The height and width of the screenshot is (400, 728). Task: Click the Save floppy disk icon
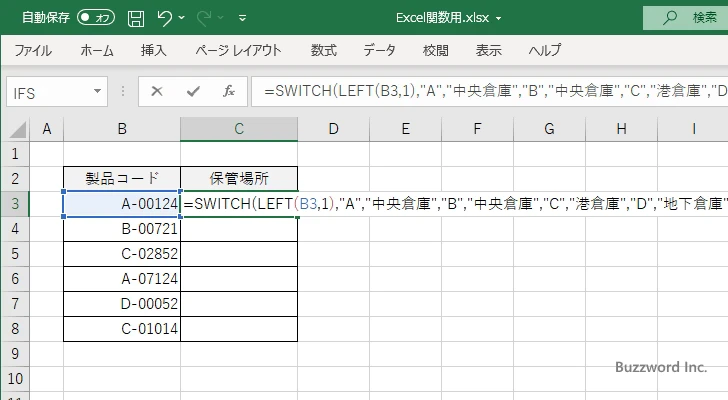click(x=136, y=18)
